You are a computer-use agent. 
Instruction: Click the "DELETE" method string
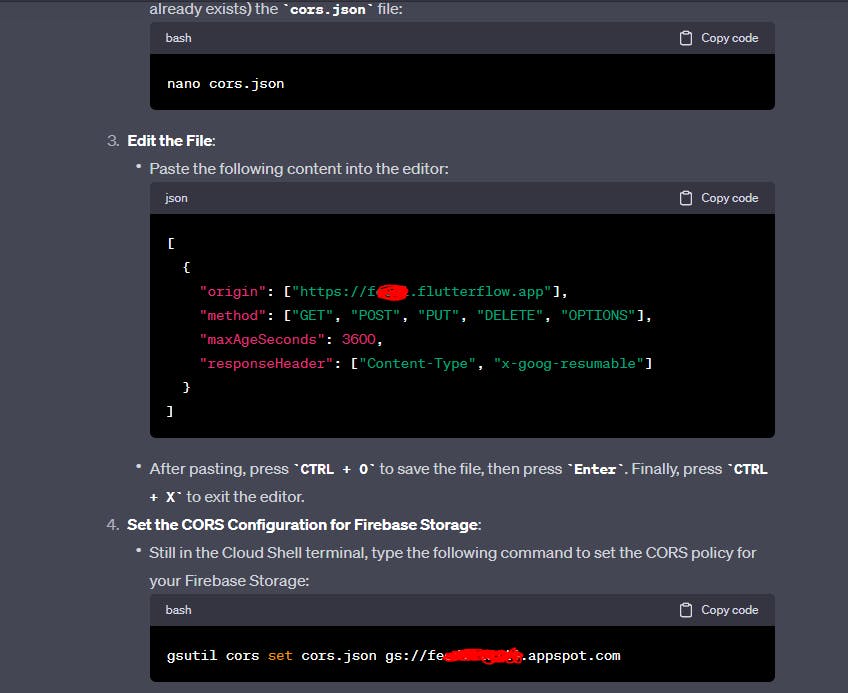(x=509, y=315)
